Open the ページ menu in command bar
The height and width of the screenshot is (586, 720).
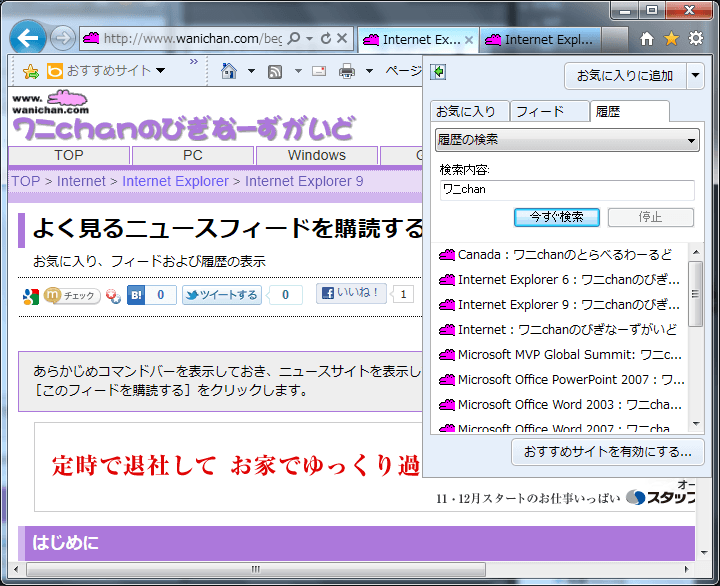click(x=404, y=71)
